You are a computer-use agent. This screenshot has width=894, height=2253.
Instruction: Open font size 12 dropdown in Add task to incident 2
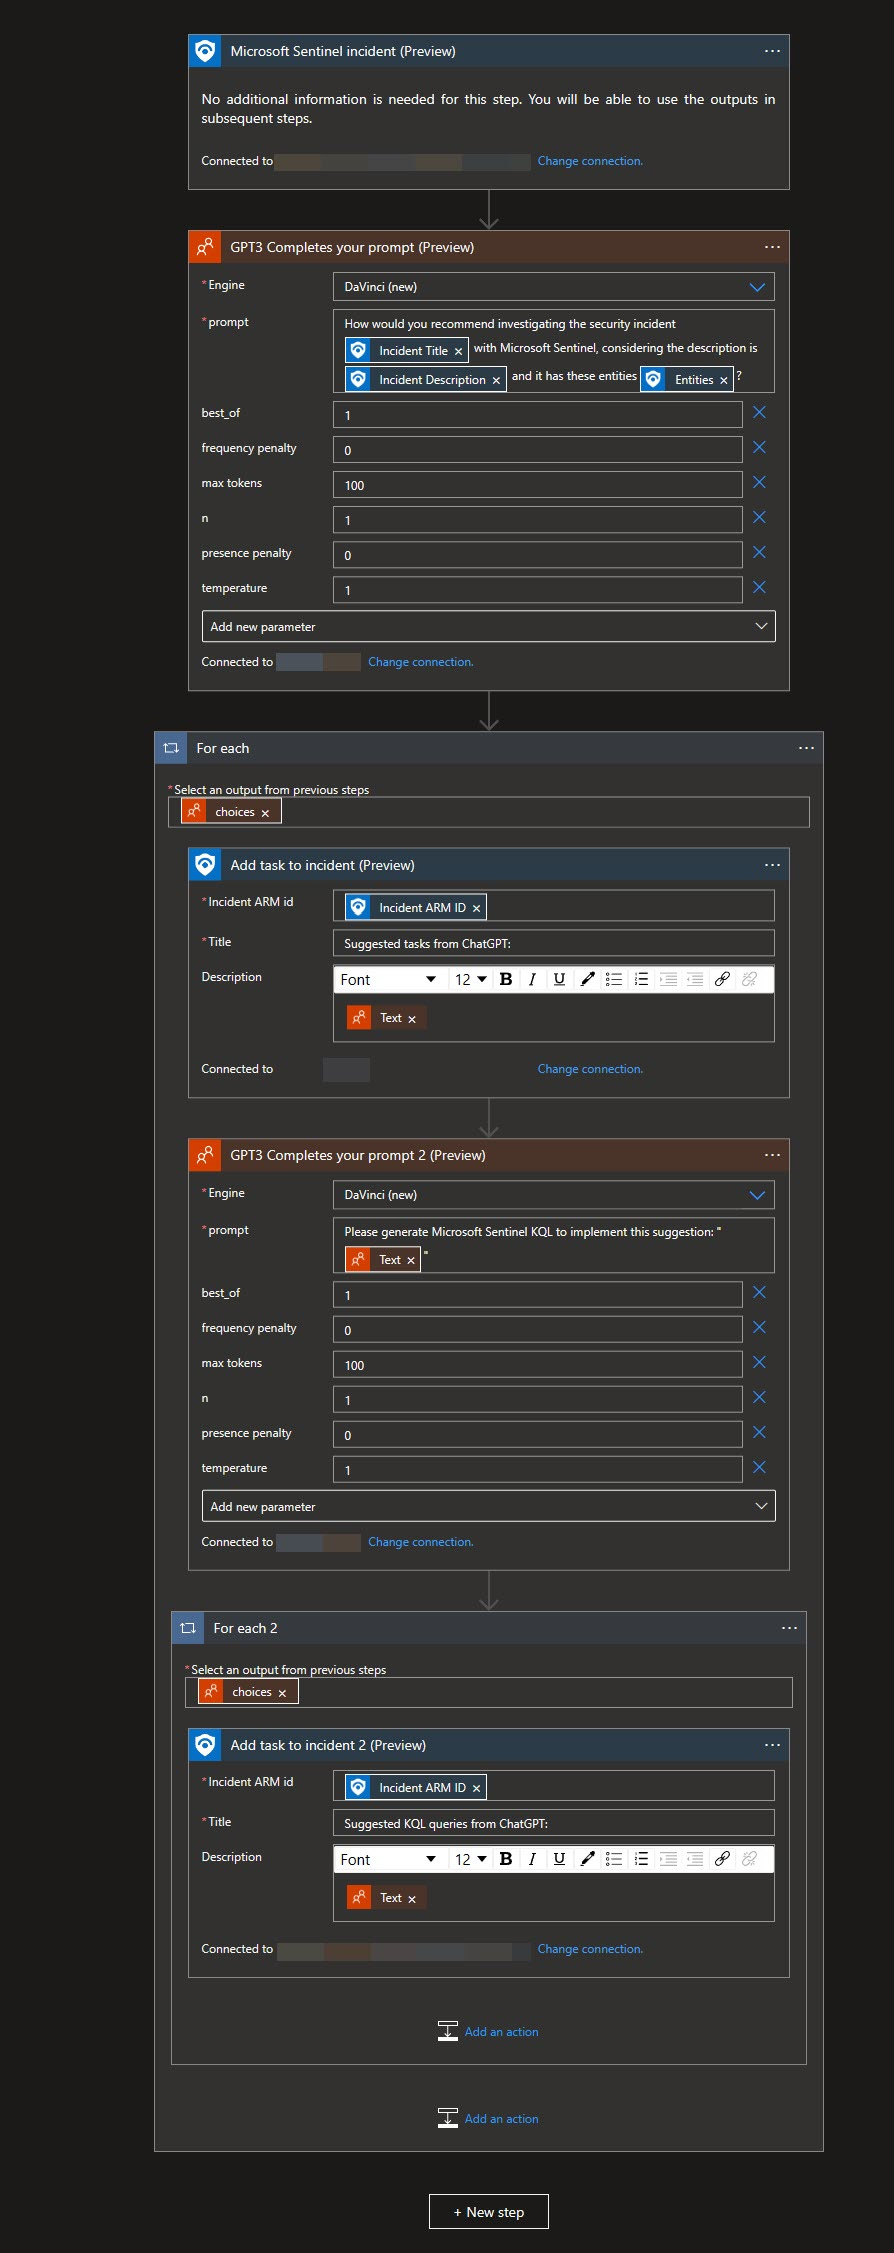tap(471, 1860)
